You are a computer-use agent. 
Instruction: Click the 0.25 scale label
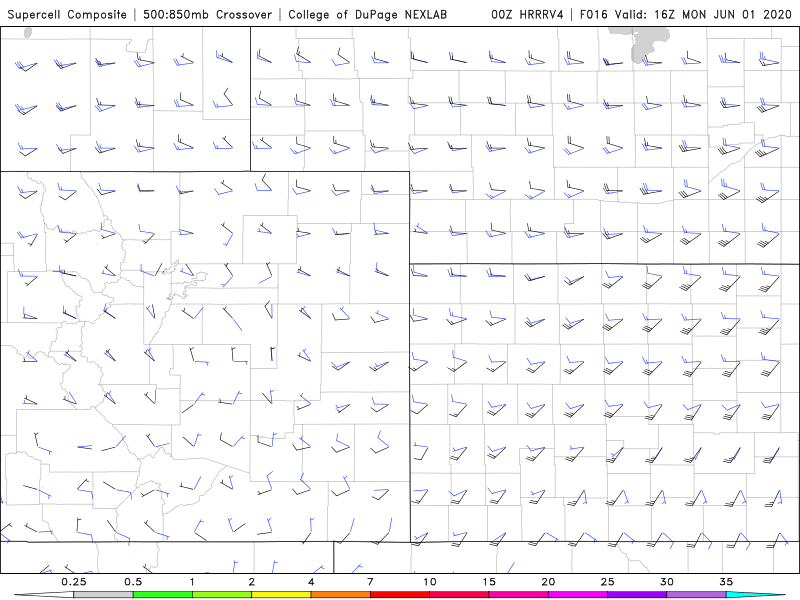(74, 582)
